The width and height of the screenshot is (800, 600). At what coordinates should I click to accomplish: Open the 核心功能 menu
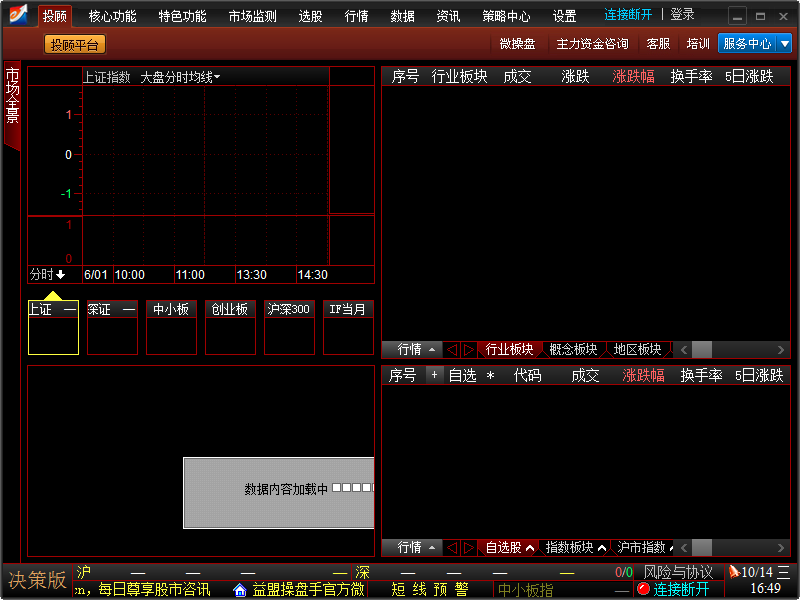click(x=112, y=16)
